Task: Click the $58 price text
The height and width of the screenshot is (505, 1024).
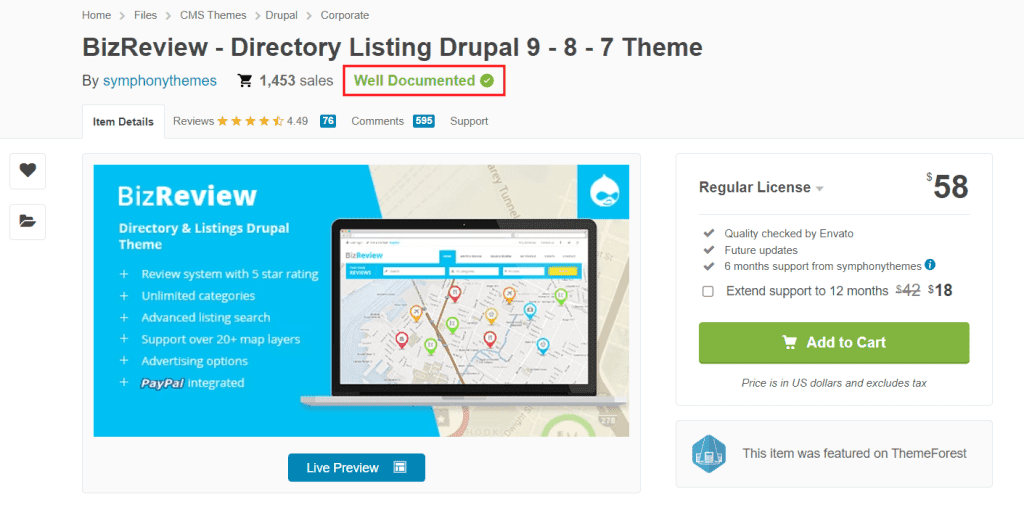Action: pos(948,187)
